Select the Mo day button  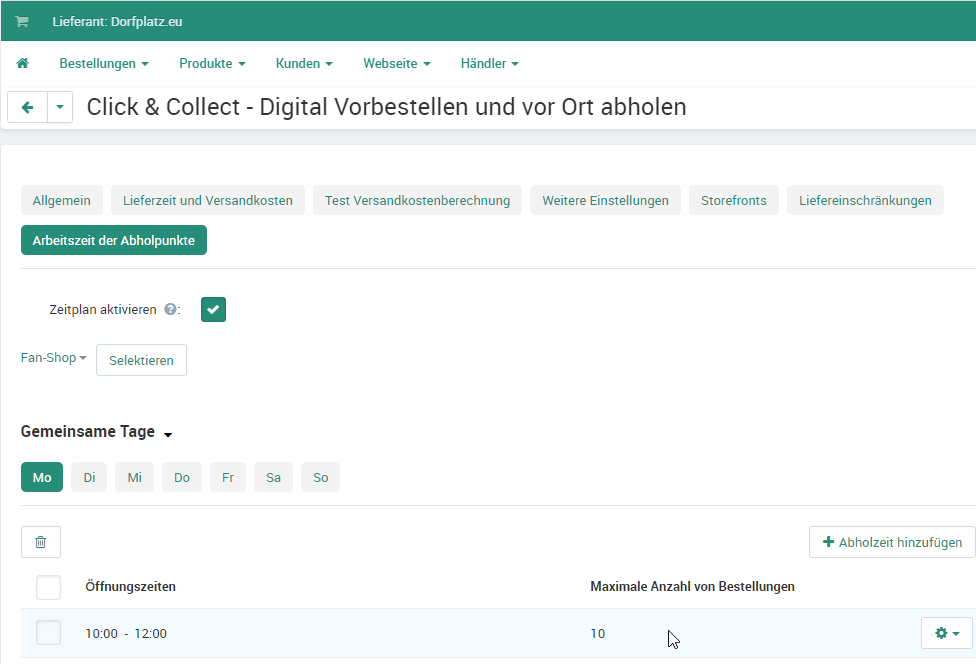pyautogui.click(x=42, y=477)
